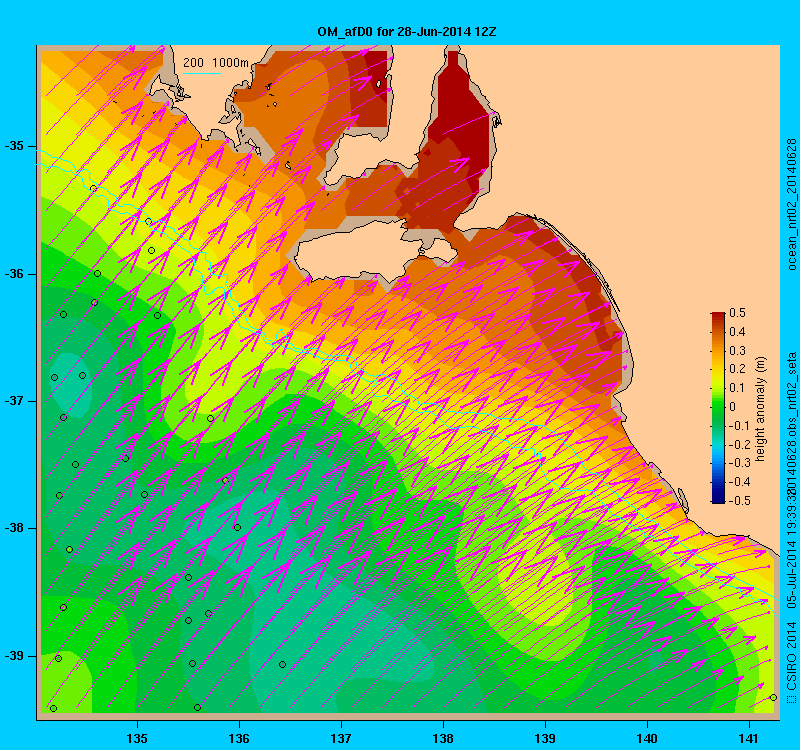Click the -0.3 color bar tick label
This screenshot has height=750, width=800.
739,463
